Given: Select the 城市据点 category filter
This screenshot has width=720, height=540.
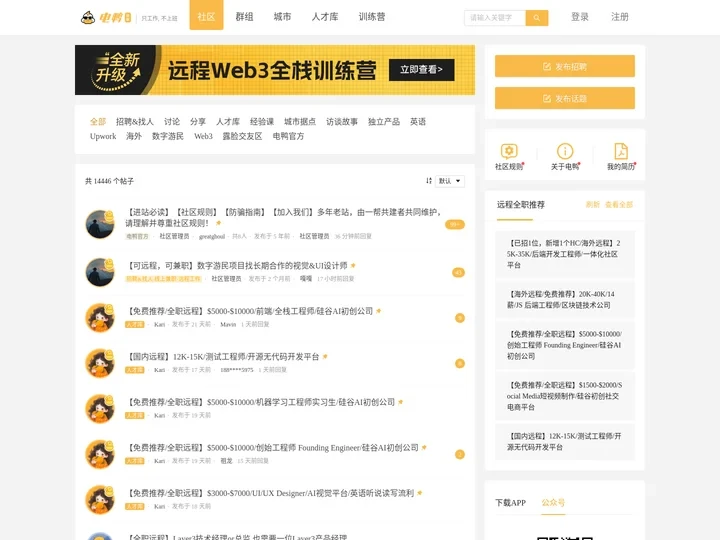Looking at the screenshot, I should (x=300, y=122).
